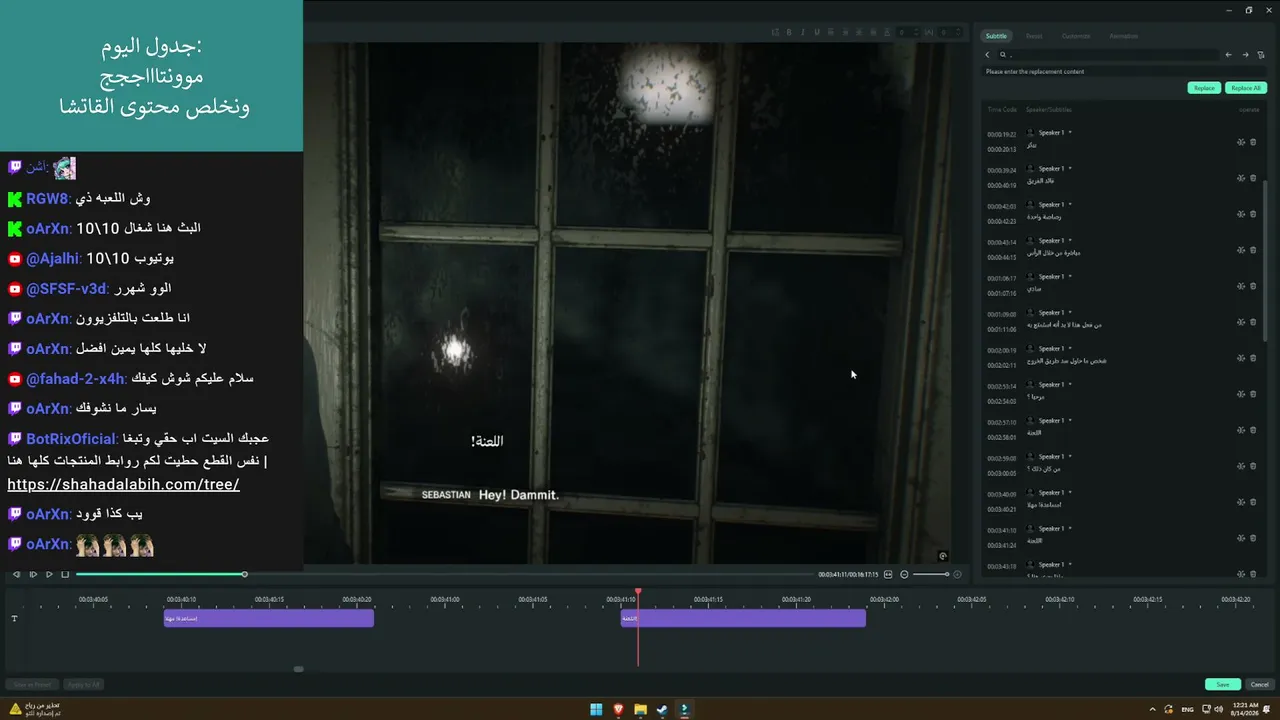Switch to the Preset tab

click(1034, 36)
